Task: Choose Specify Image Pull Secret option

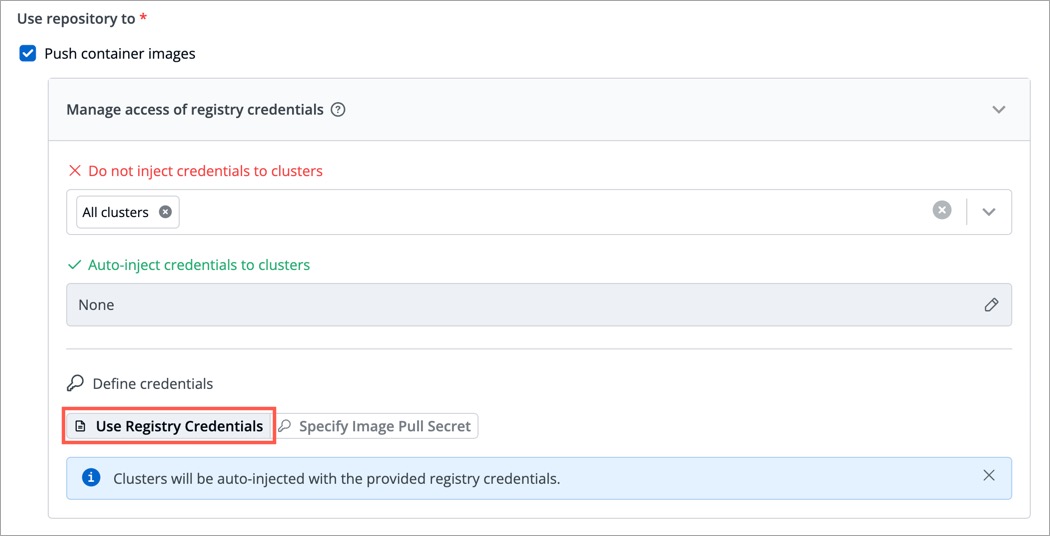Action: (x=377, y=426)
